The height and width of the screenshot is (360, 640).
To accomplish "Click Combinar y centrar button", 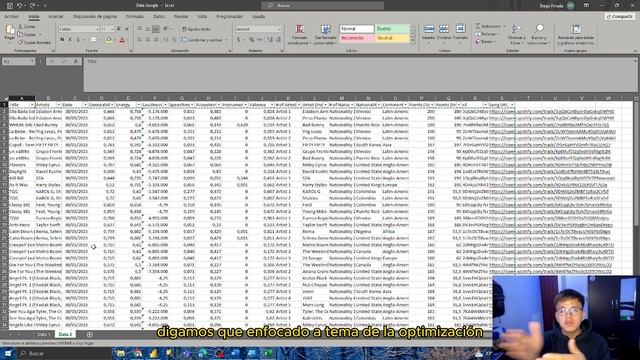I will (x=202, y=40).
